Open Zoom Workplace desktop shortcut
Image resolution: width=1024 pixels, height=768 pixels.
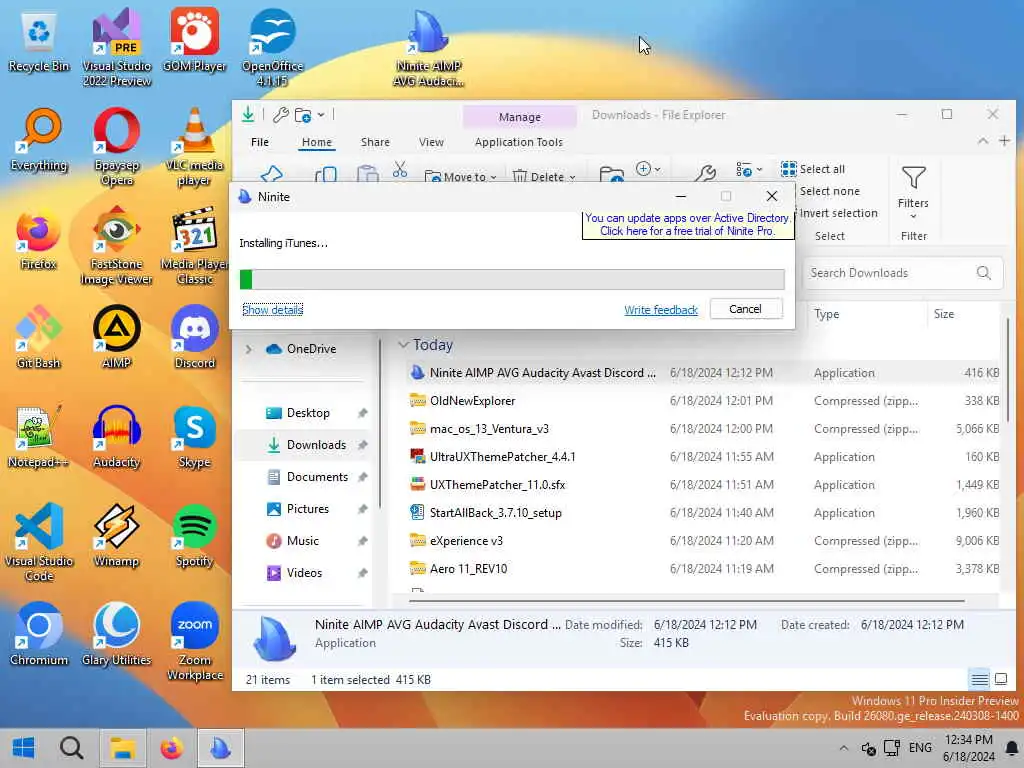click(194, 641)
